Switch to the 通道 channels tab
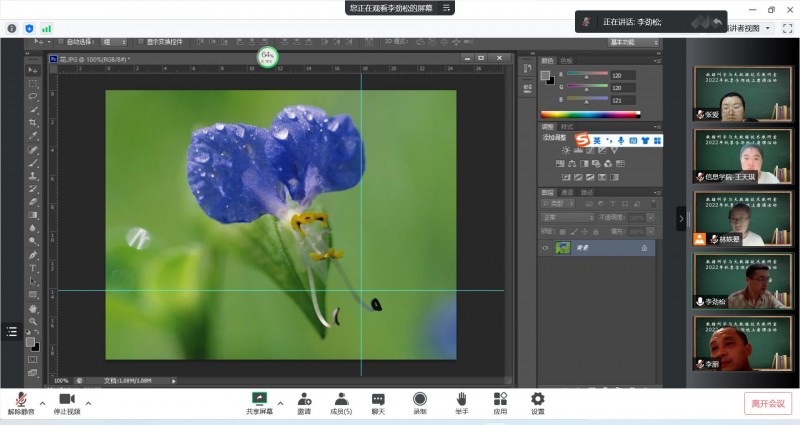This screenshot has height=425, width=800. [567, 192]
